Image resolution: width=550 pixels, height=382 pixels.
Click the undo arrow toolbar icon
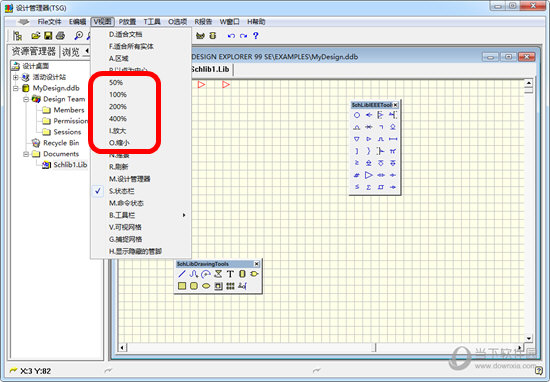point(231,35)
